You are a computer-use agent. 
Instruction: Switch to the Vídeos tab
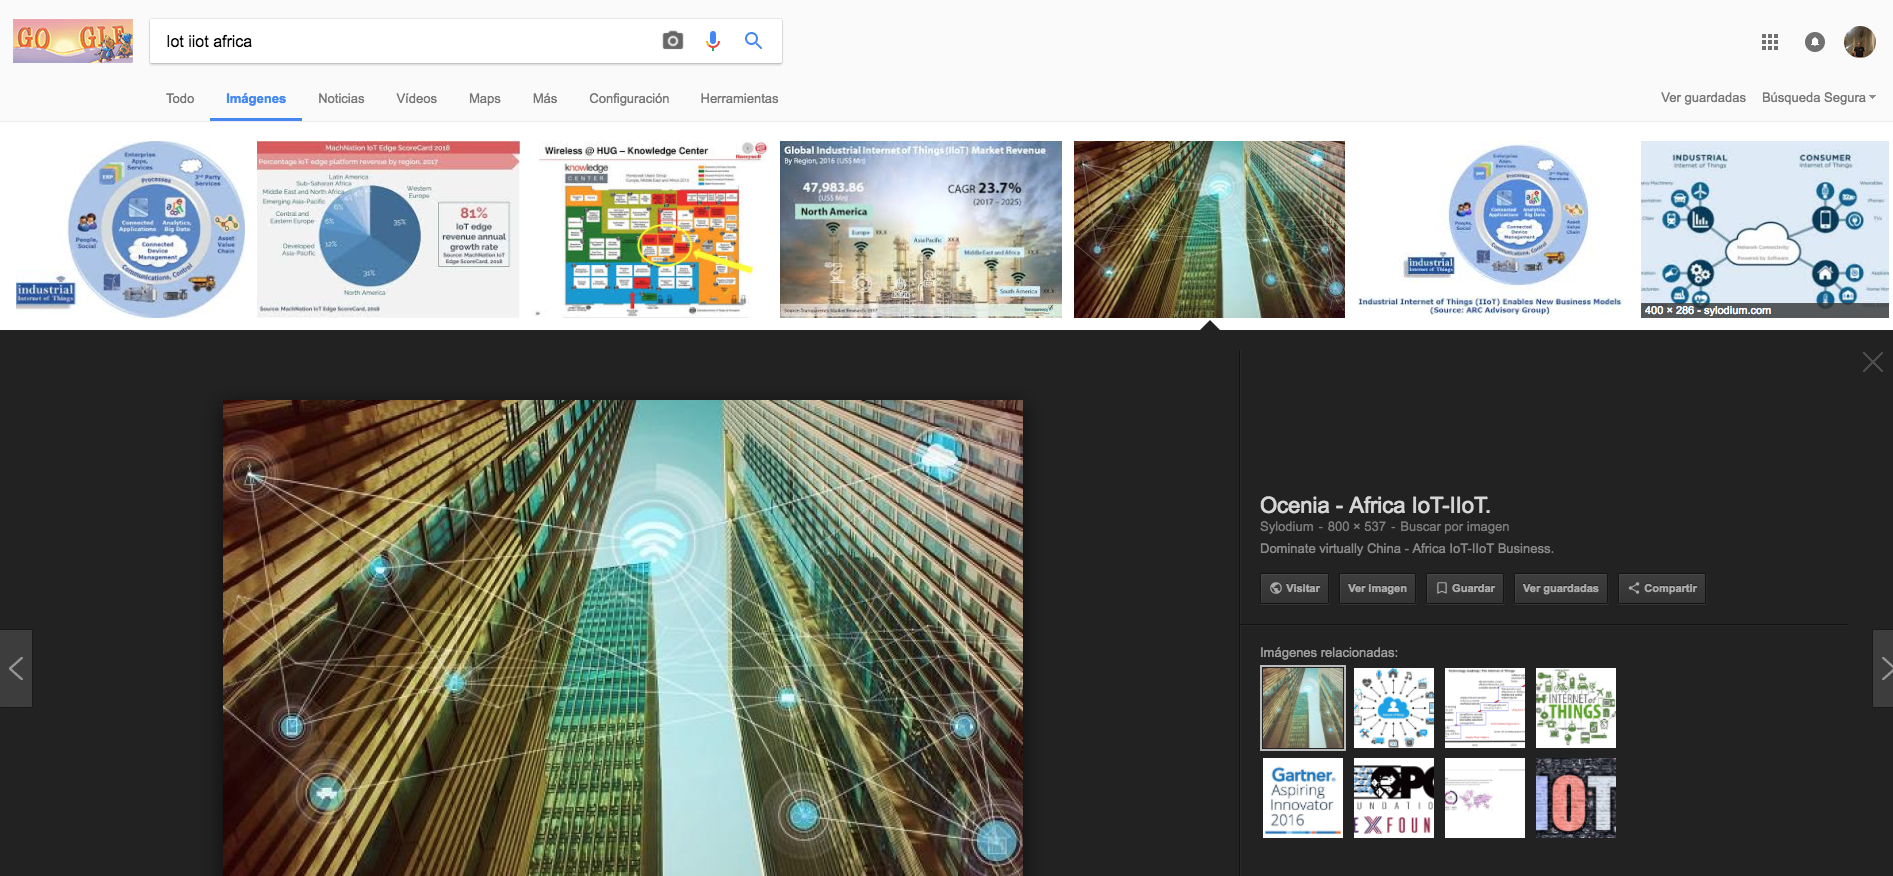(x=416, y=99)
